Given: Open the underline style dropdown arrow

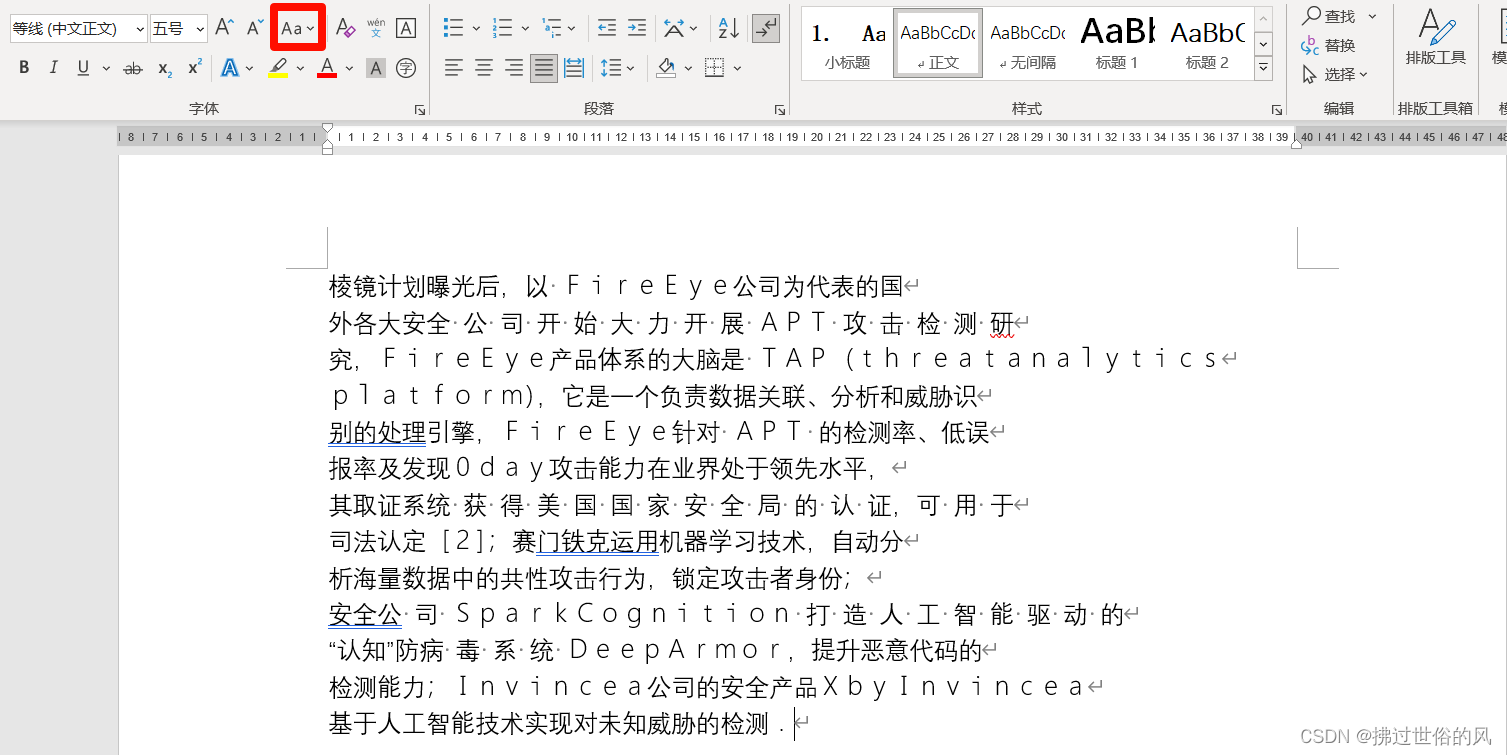Looking at the screenshot, I should [104, 68].
